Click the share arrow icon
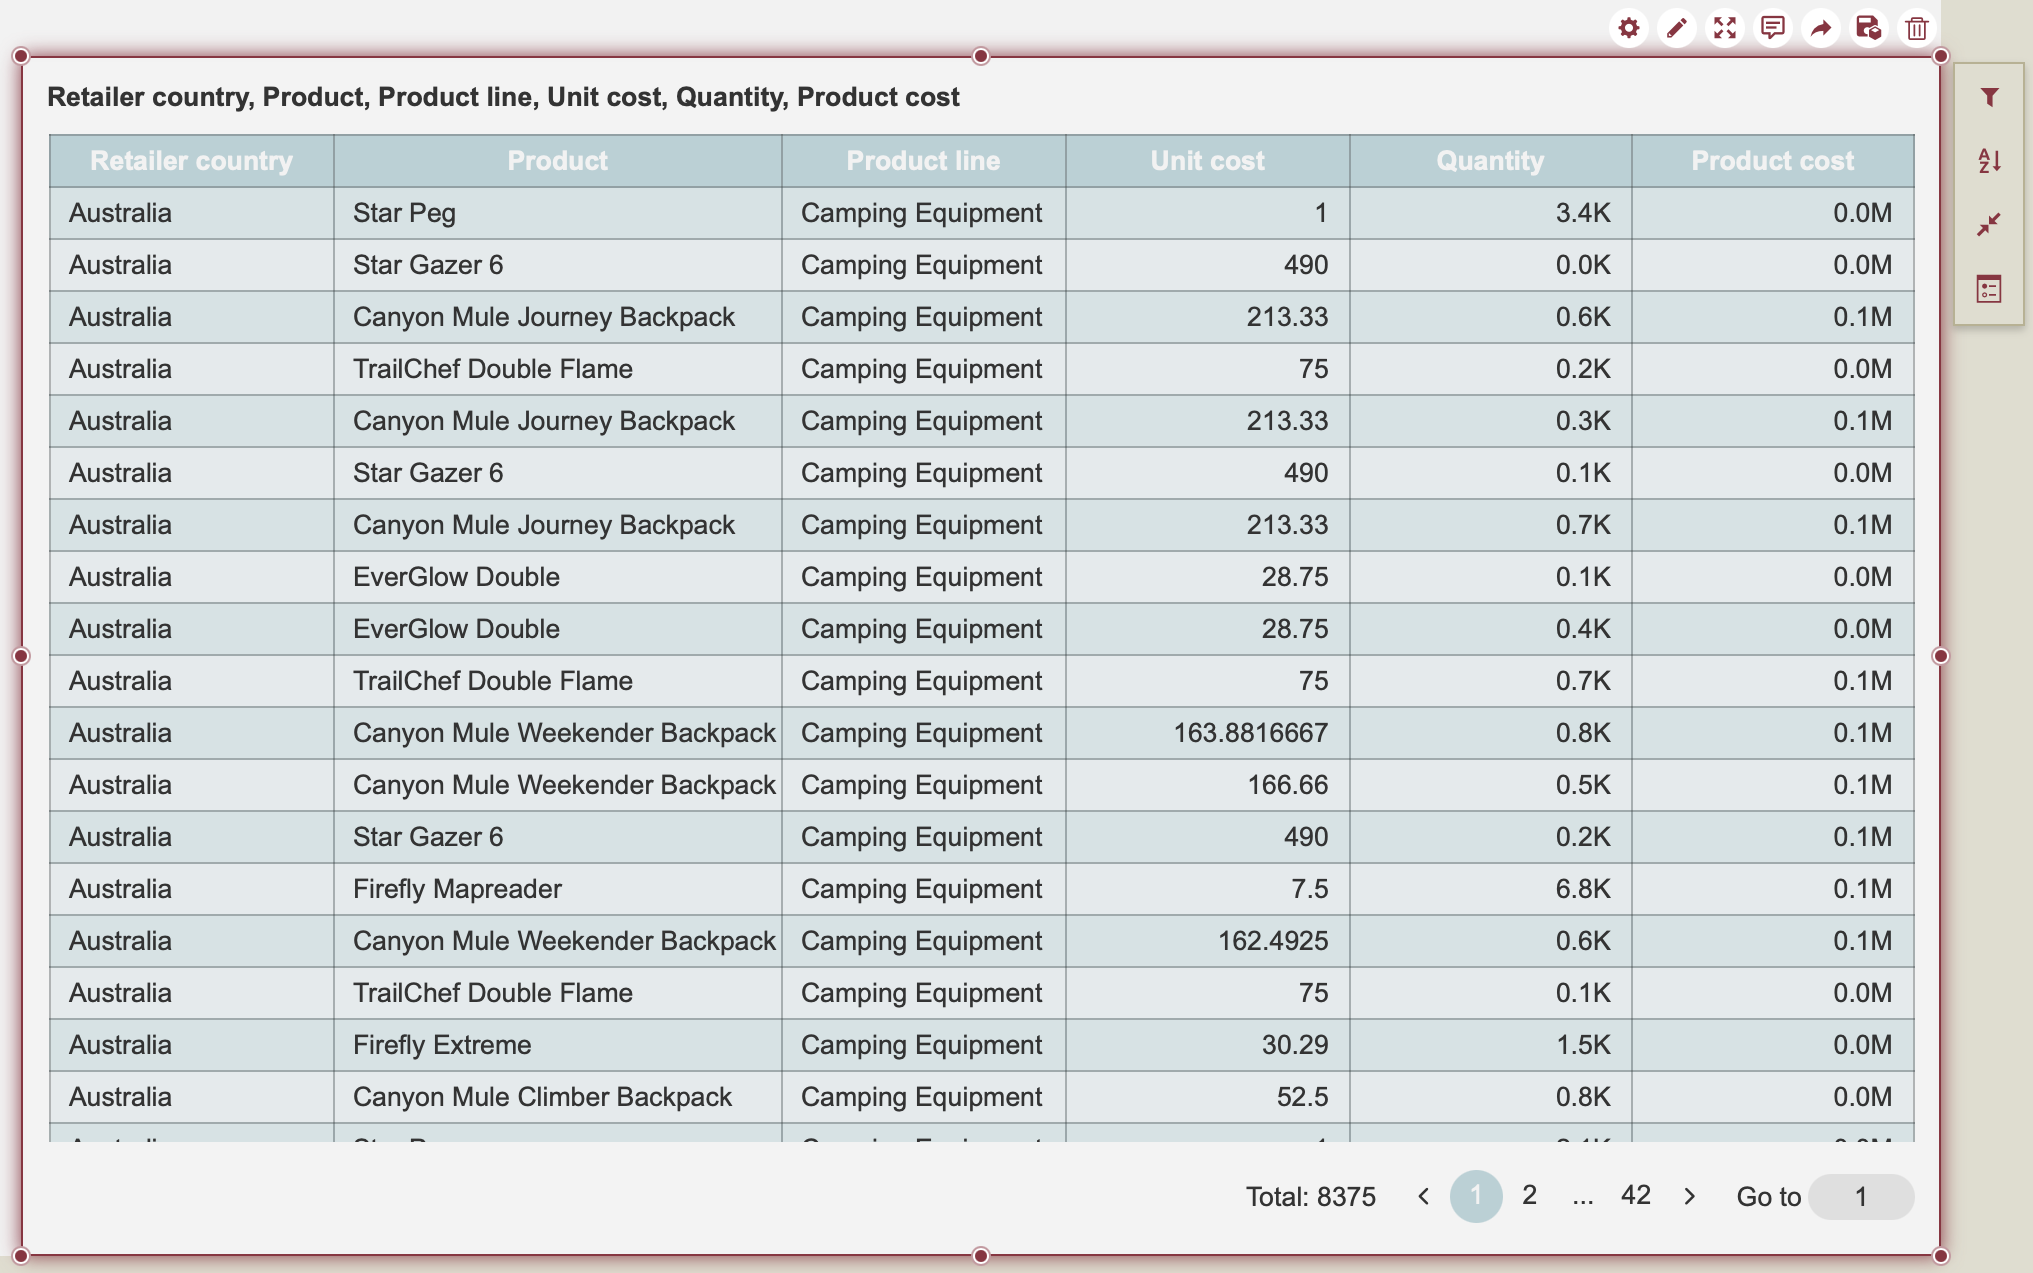The width and height of the screenshot is (2033, 1273). (x=1820, y=28)
